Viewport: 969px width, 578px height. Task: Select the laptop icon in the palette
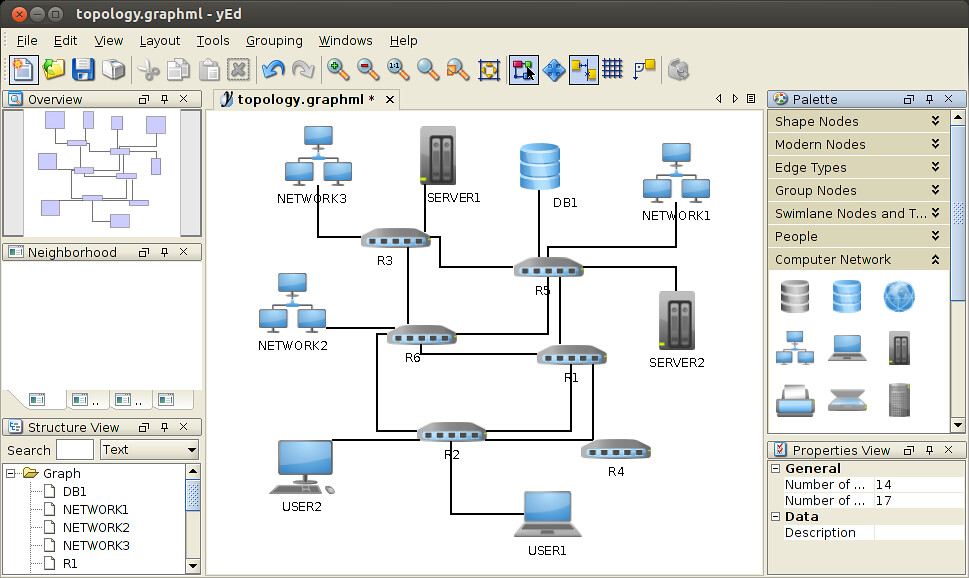846,346
